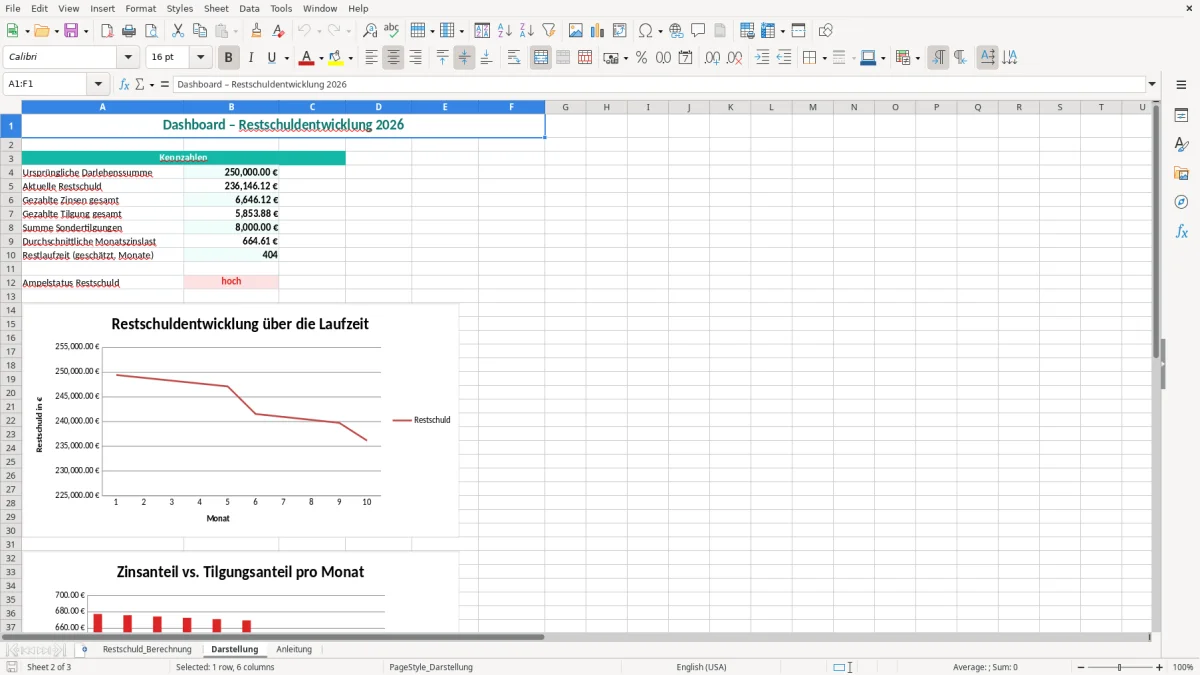Sort descending
1200x675 pixels.
click(x=527, y=31)
